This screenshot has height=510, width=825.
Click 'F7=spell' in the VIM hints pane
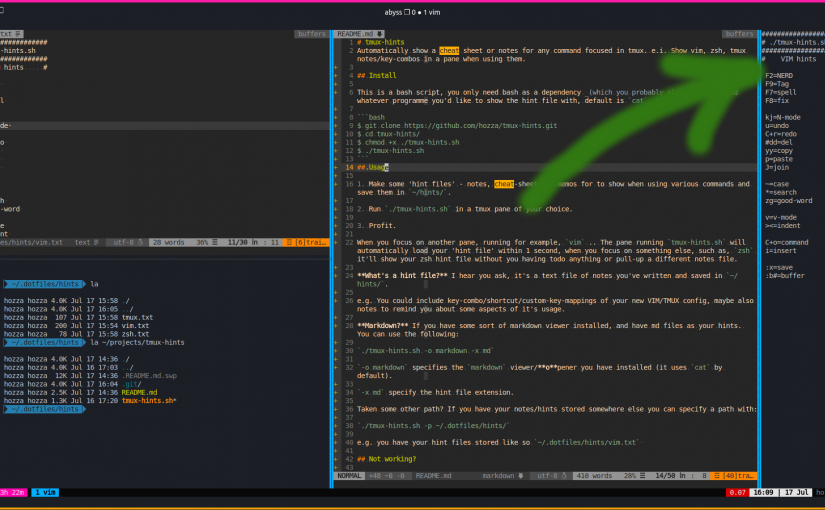click(781, 93)
